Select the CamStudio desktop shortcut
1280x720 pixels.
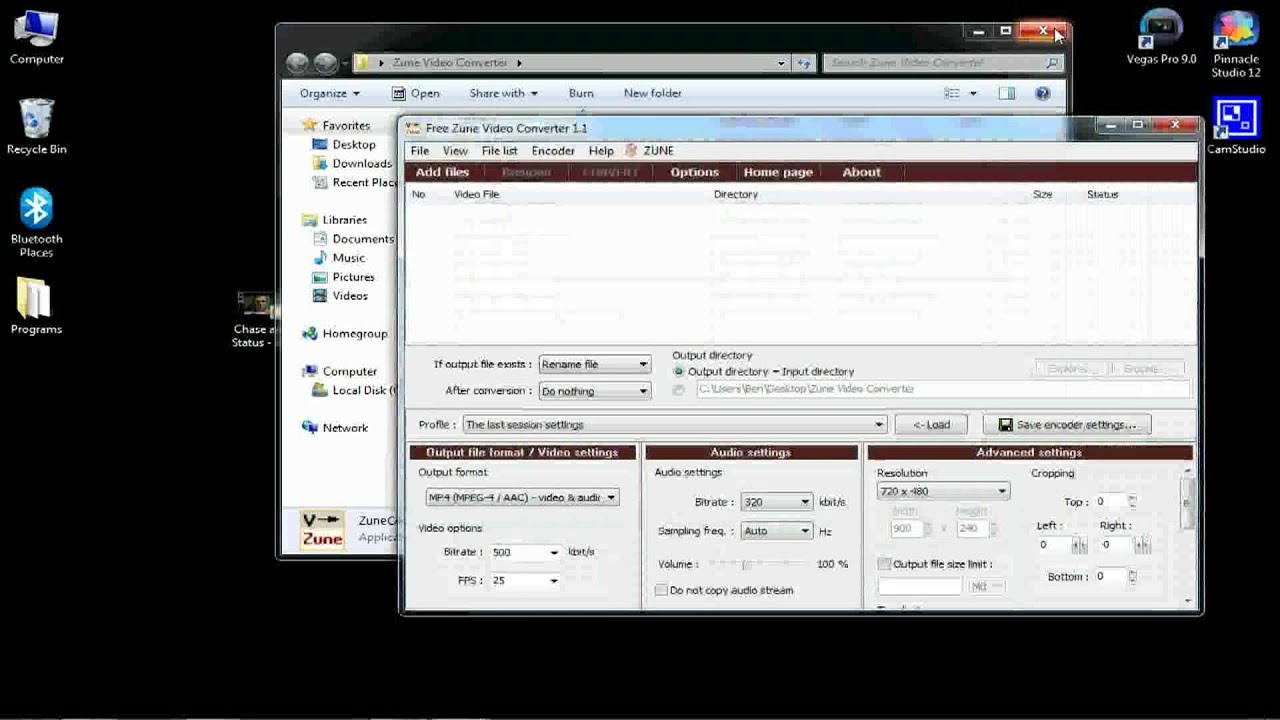click(x=1236, y=126)
